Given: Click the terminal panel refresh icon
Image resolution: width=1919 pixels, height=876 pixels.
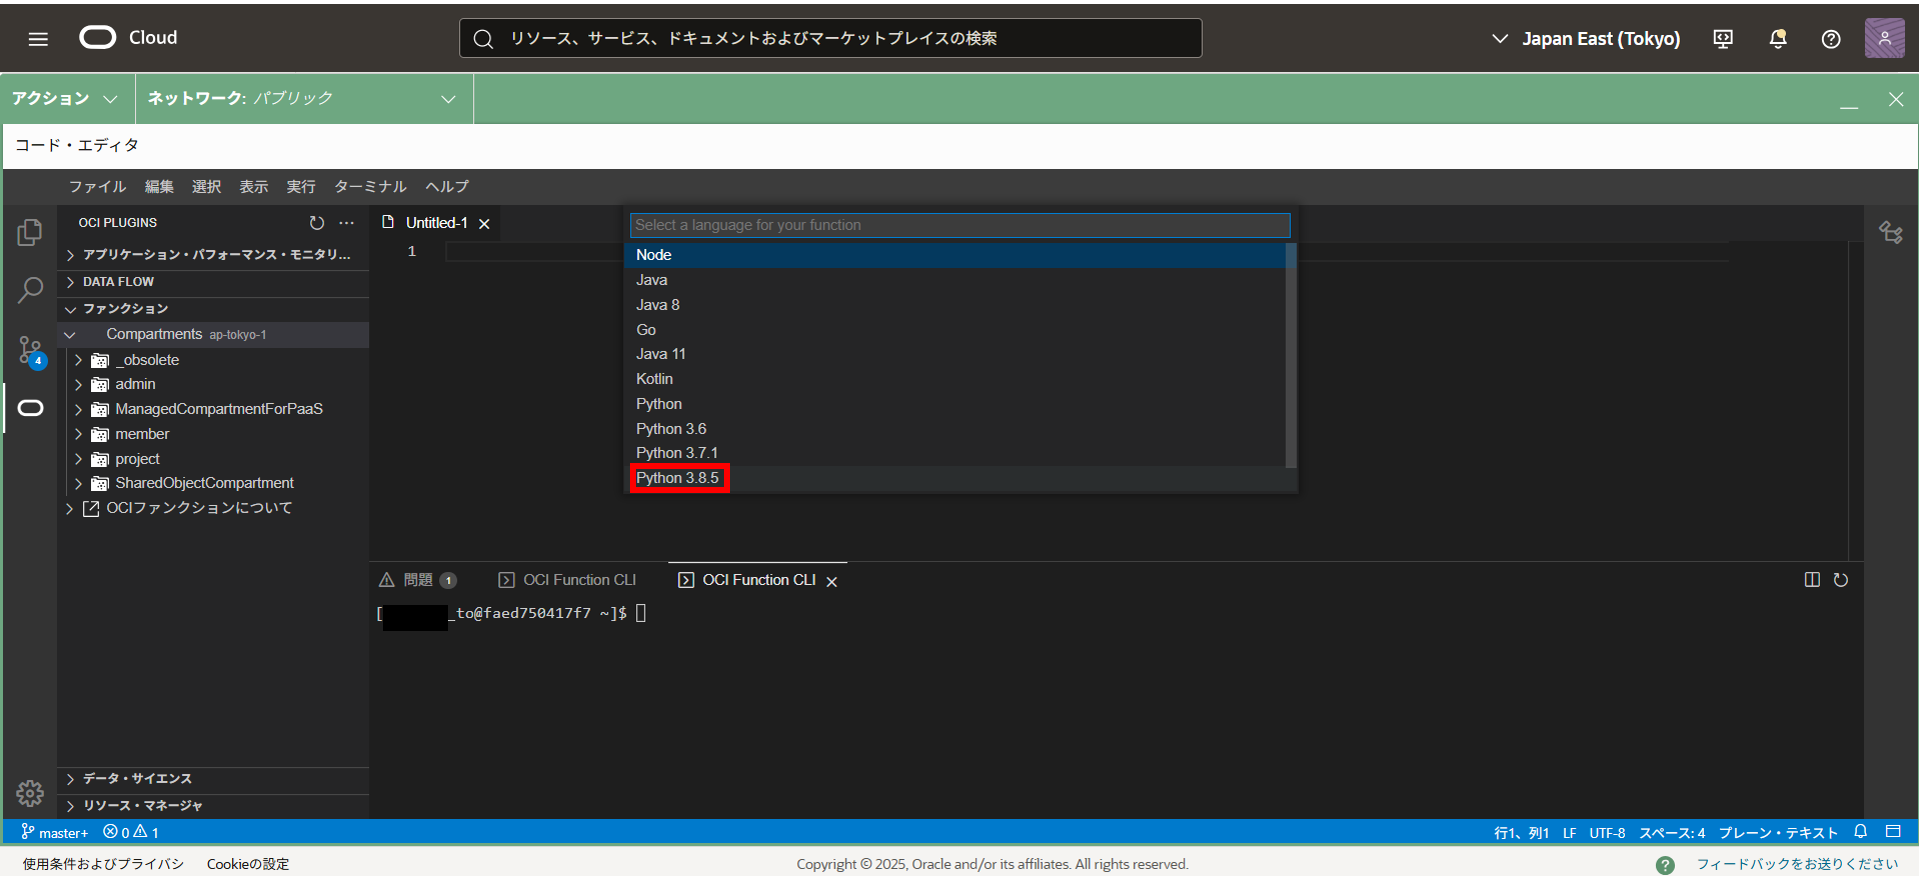Looking at the screenshot, I should [x=1841, y=580].
